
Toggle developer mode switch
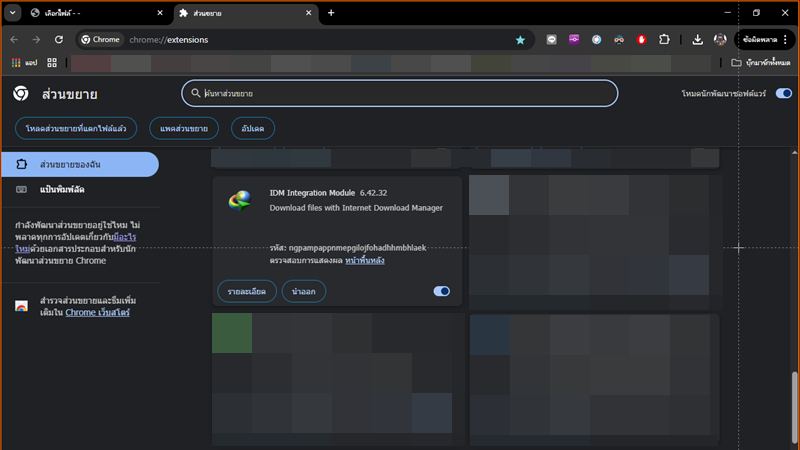784,93
